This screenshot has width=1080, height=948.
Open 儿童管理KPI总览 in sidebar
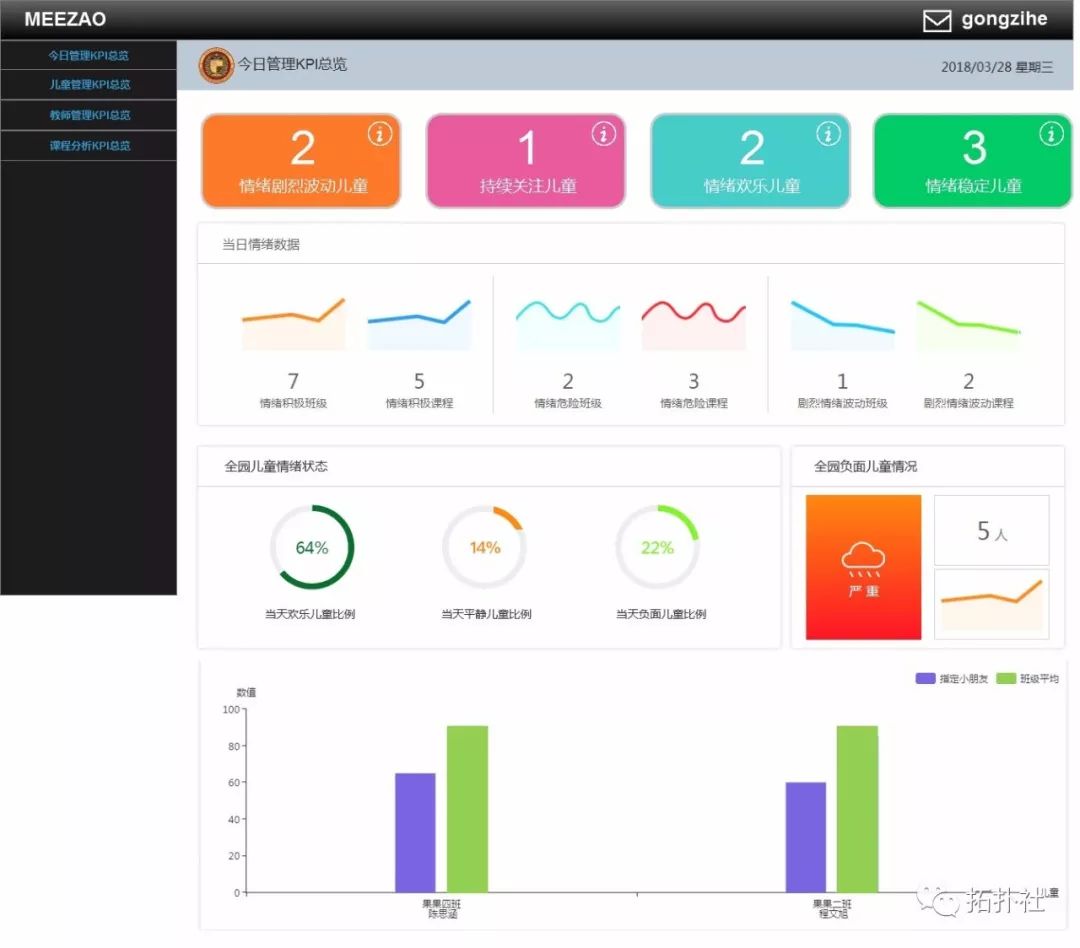pos(90,85)
